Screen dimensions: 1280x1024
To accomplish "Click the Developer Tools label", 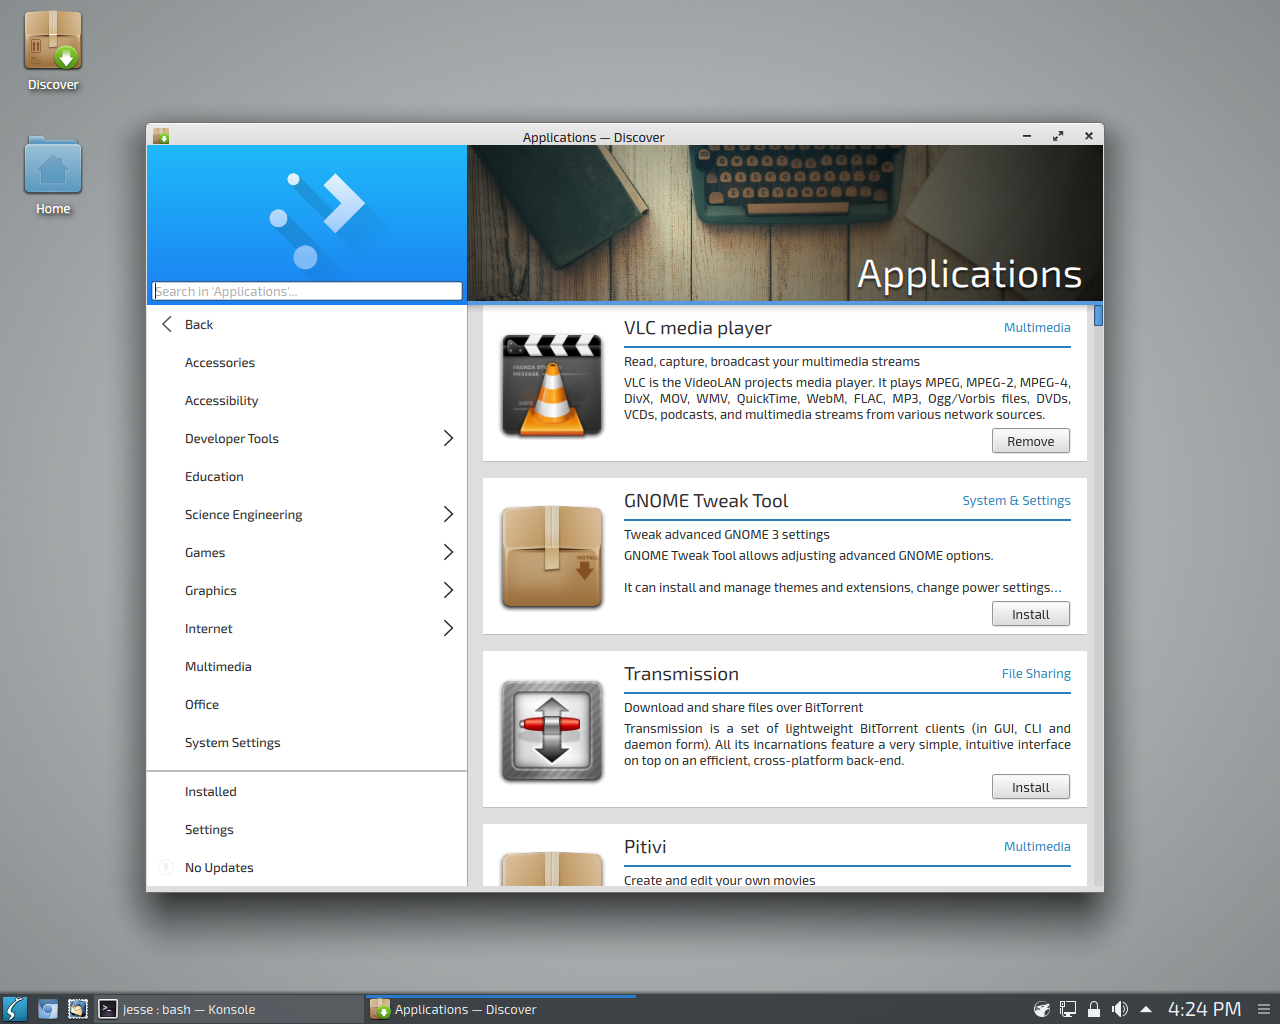I will tap(232, 438).
